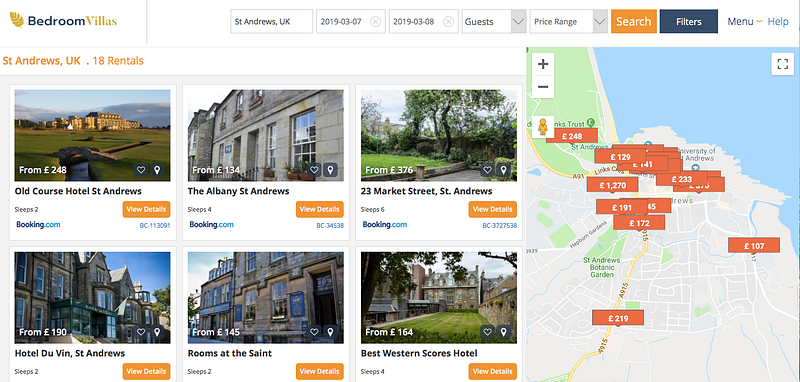
Task: Click listing code BC-113091
Action: click(155, 225)
